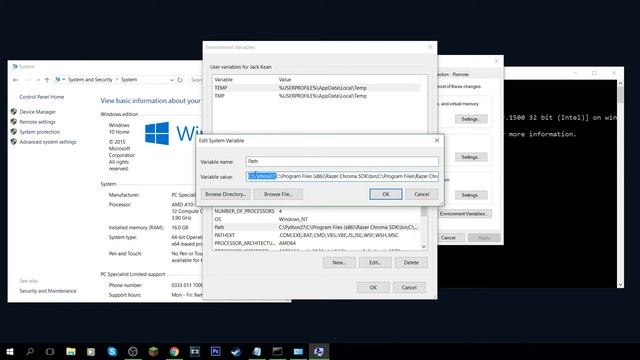Select the TEMP user variable row
Image resolution: width=640 pixels, height=360 pixels.
pyautogui.click(x=316, y=88)
